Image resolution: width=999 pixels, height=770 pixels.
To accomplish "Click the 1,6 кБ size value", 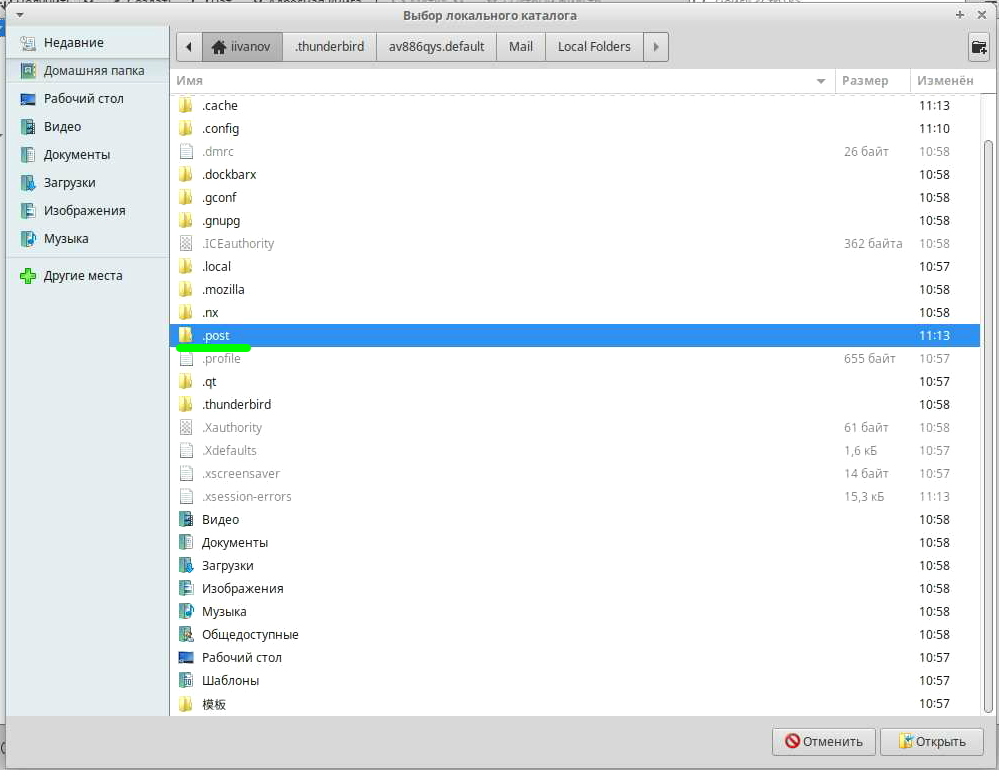I will [x=860, y=450].
